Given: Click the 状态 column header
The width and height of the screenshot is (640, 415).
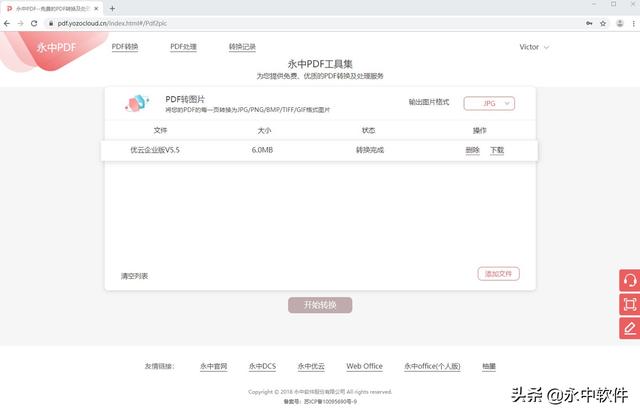Looking at the screenshot, I should tap(369, 130).
